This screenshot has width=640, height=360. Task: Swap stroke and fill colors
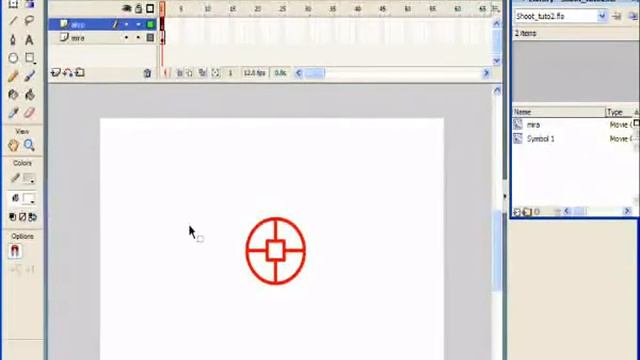[x=33, y=217]
